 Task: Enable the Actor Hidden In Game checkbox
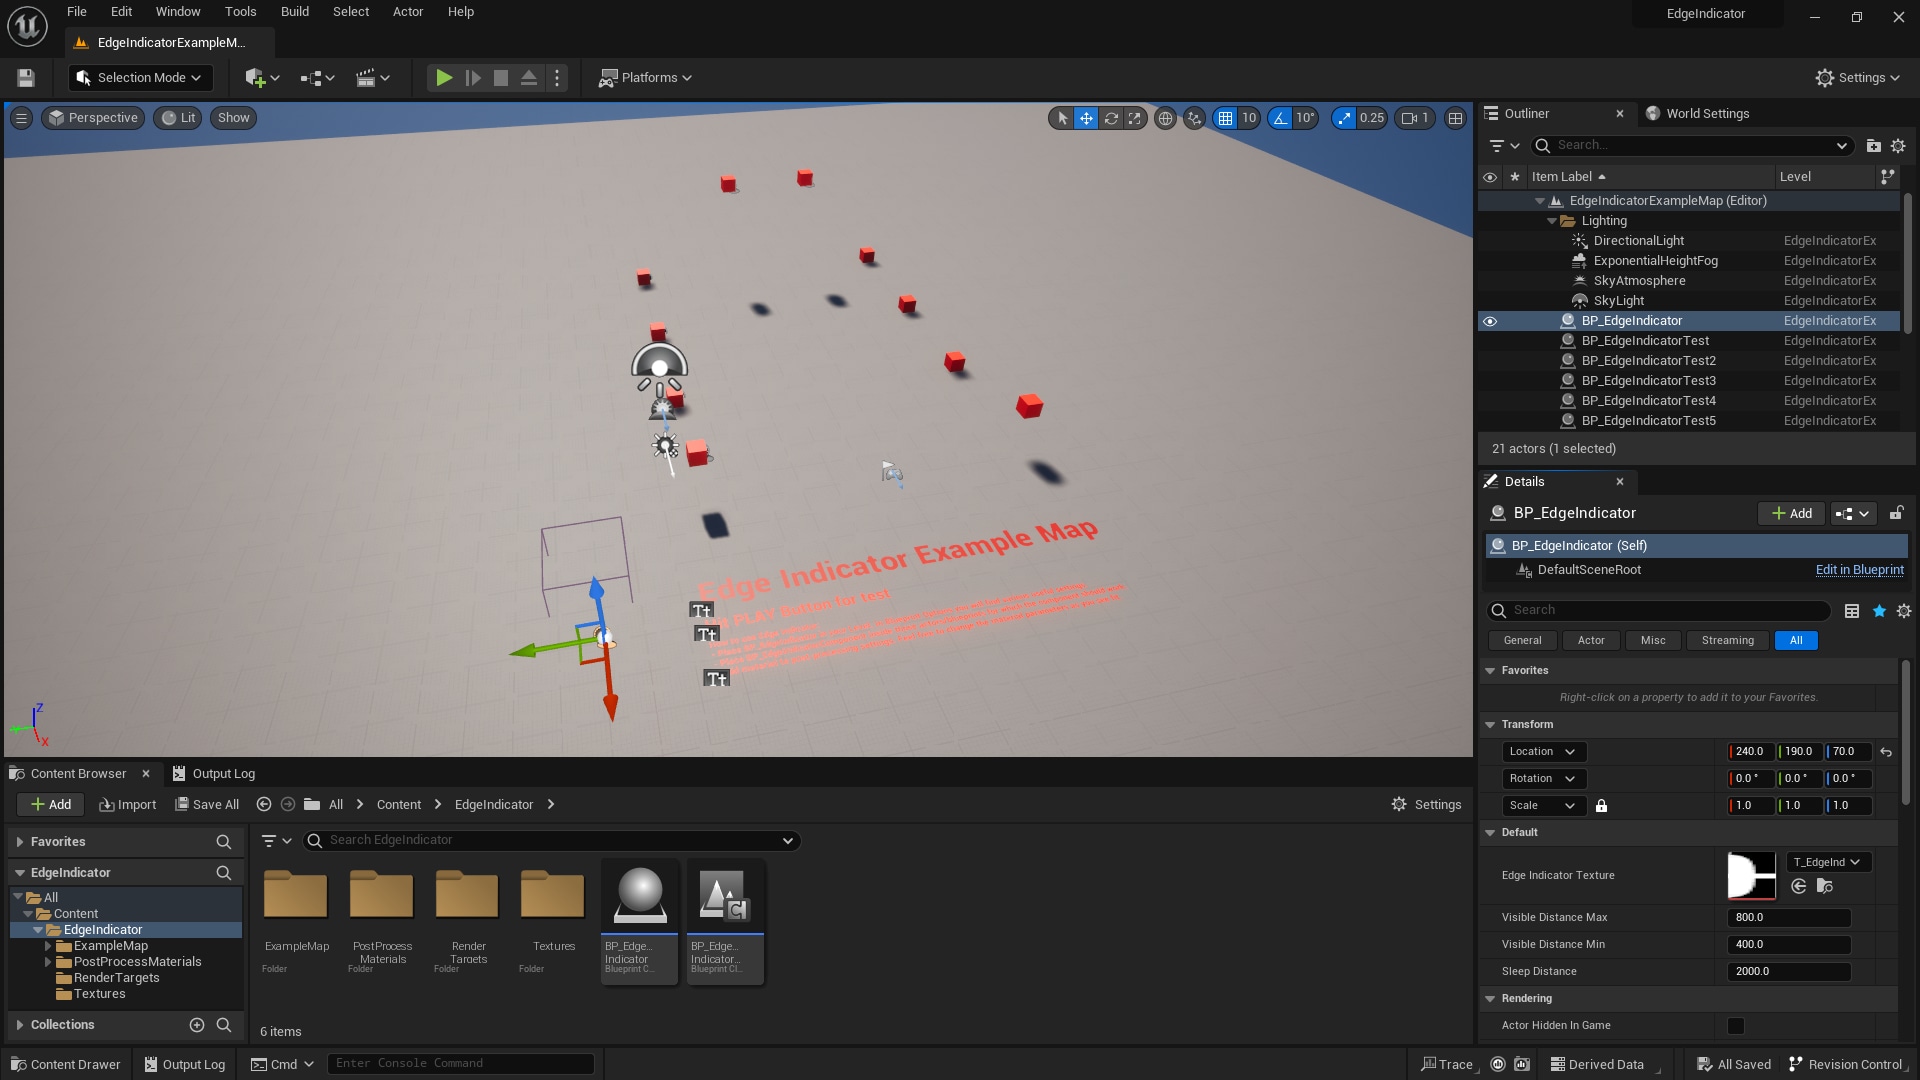[1736, 1025]
